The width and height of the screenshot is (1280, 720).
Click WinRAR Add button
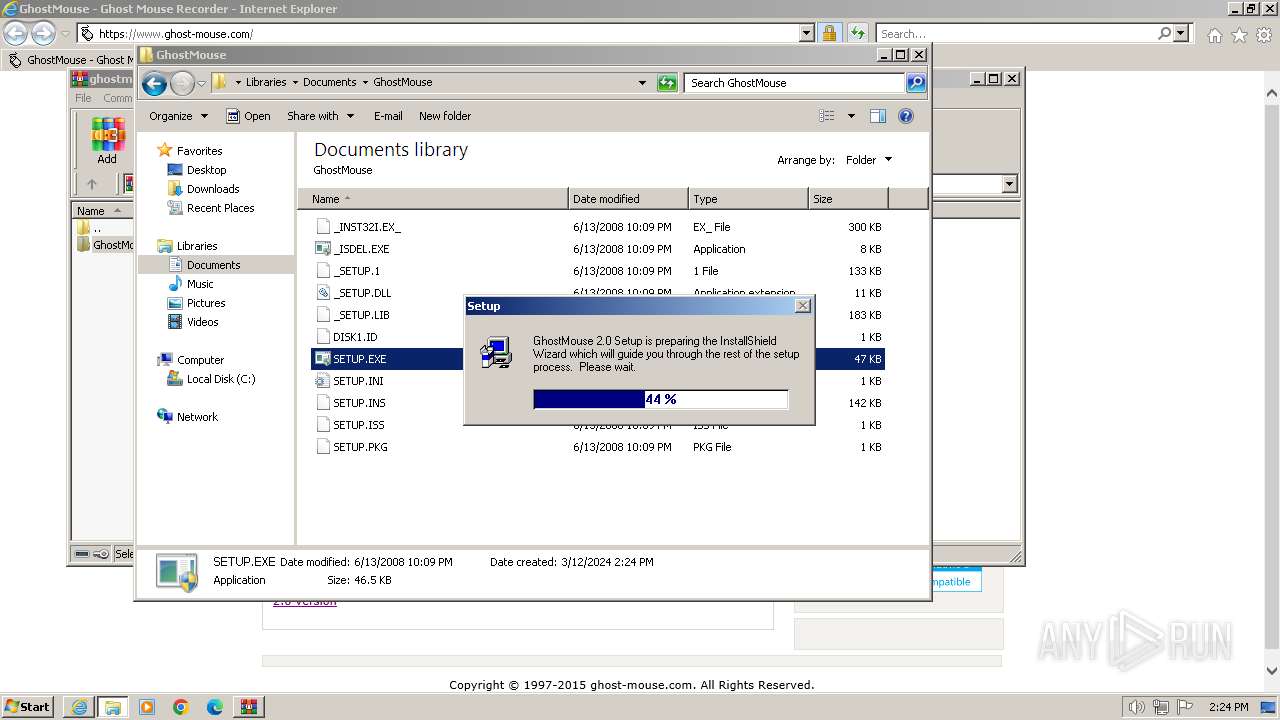pos(107,141)
